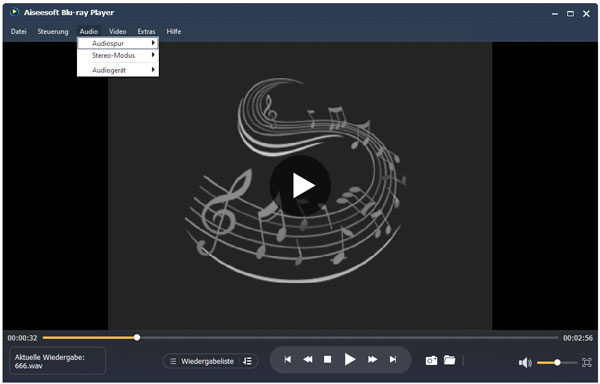Click the hamburger list icon beside Wiedergabeliste
Viewport: 600px width, 384px height.
[173, 361]
